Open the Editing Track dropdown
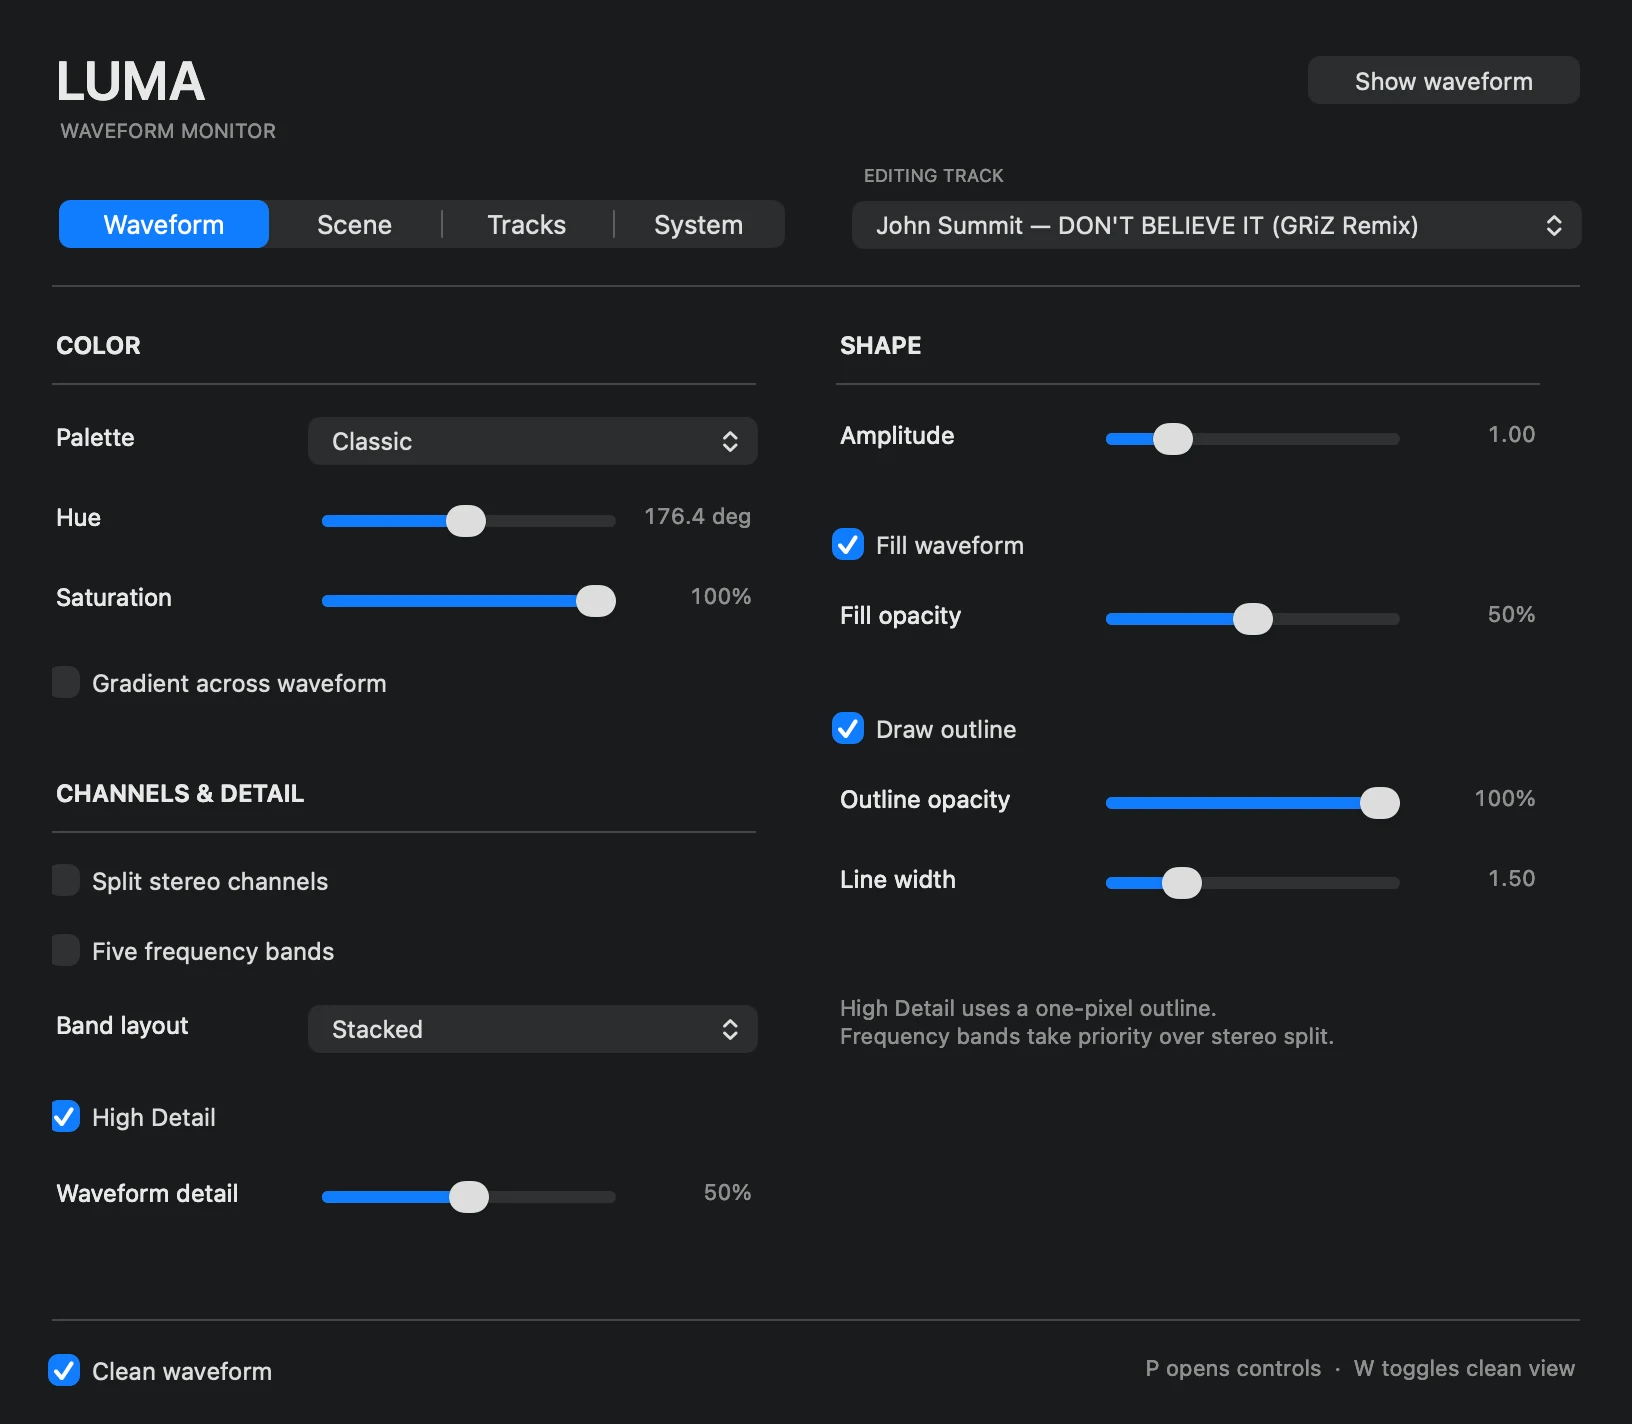Image resolution: width=1632 pixels, height=1424 pixels. pyautogui.click(x=1216, y=225)
